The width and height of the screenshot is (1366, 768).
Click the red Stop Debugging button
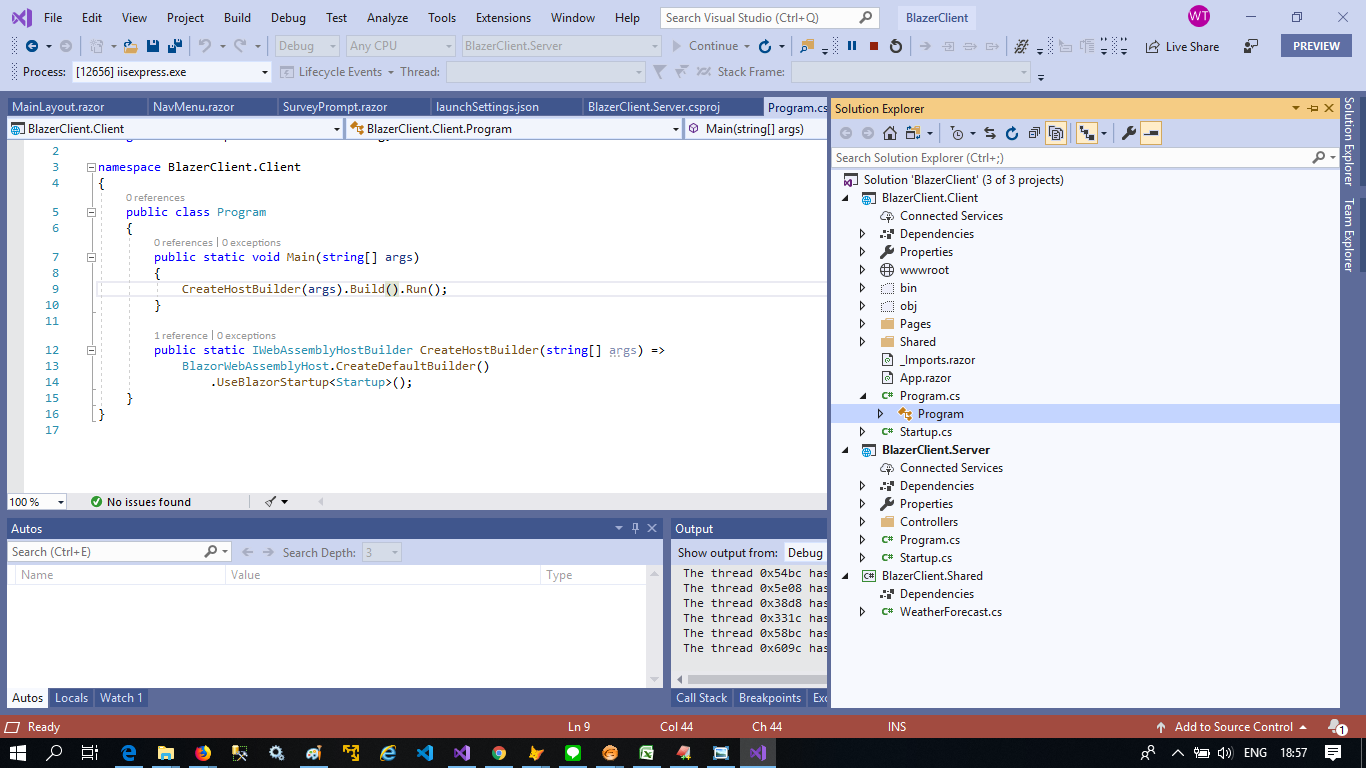coord(873,46)
